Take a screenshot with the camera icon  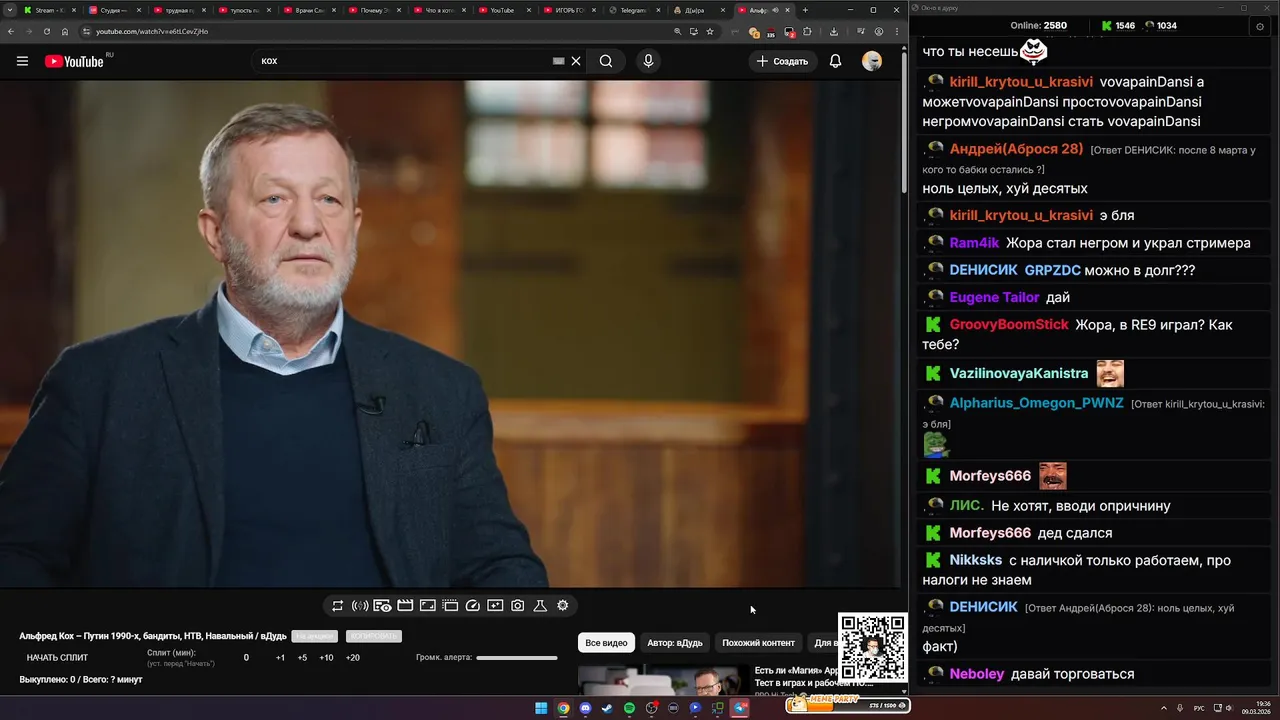pos(518,605)
